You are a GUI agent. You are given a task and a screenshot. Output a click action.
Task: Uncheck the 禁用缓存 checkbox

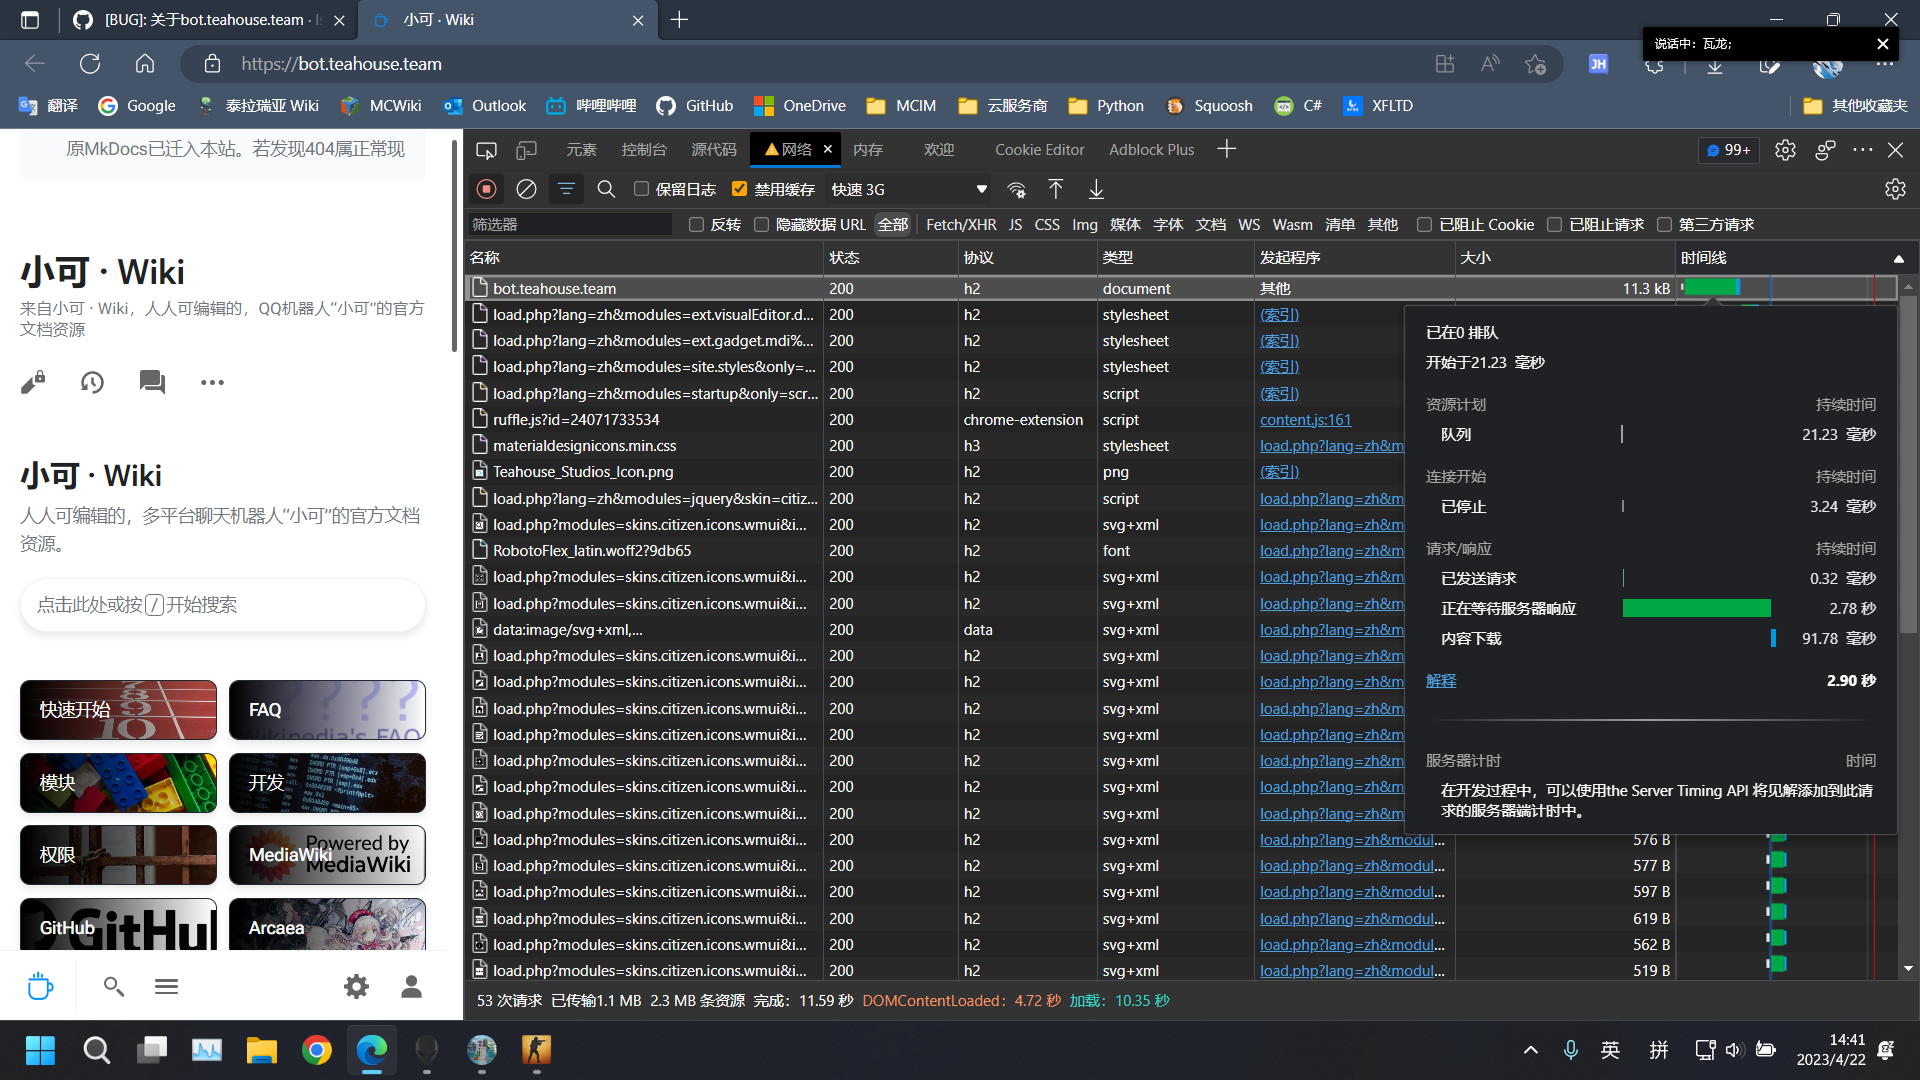coord(740,188)
